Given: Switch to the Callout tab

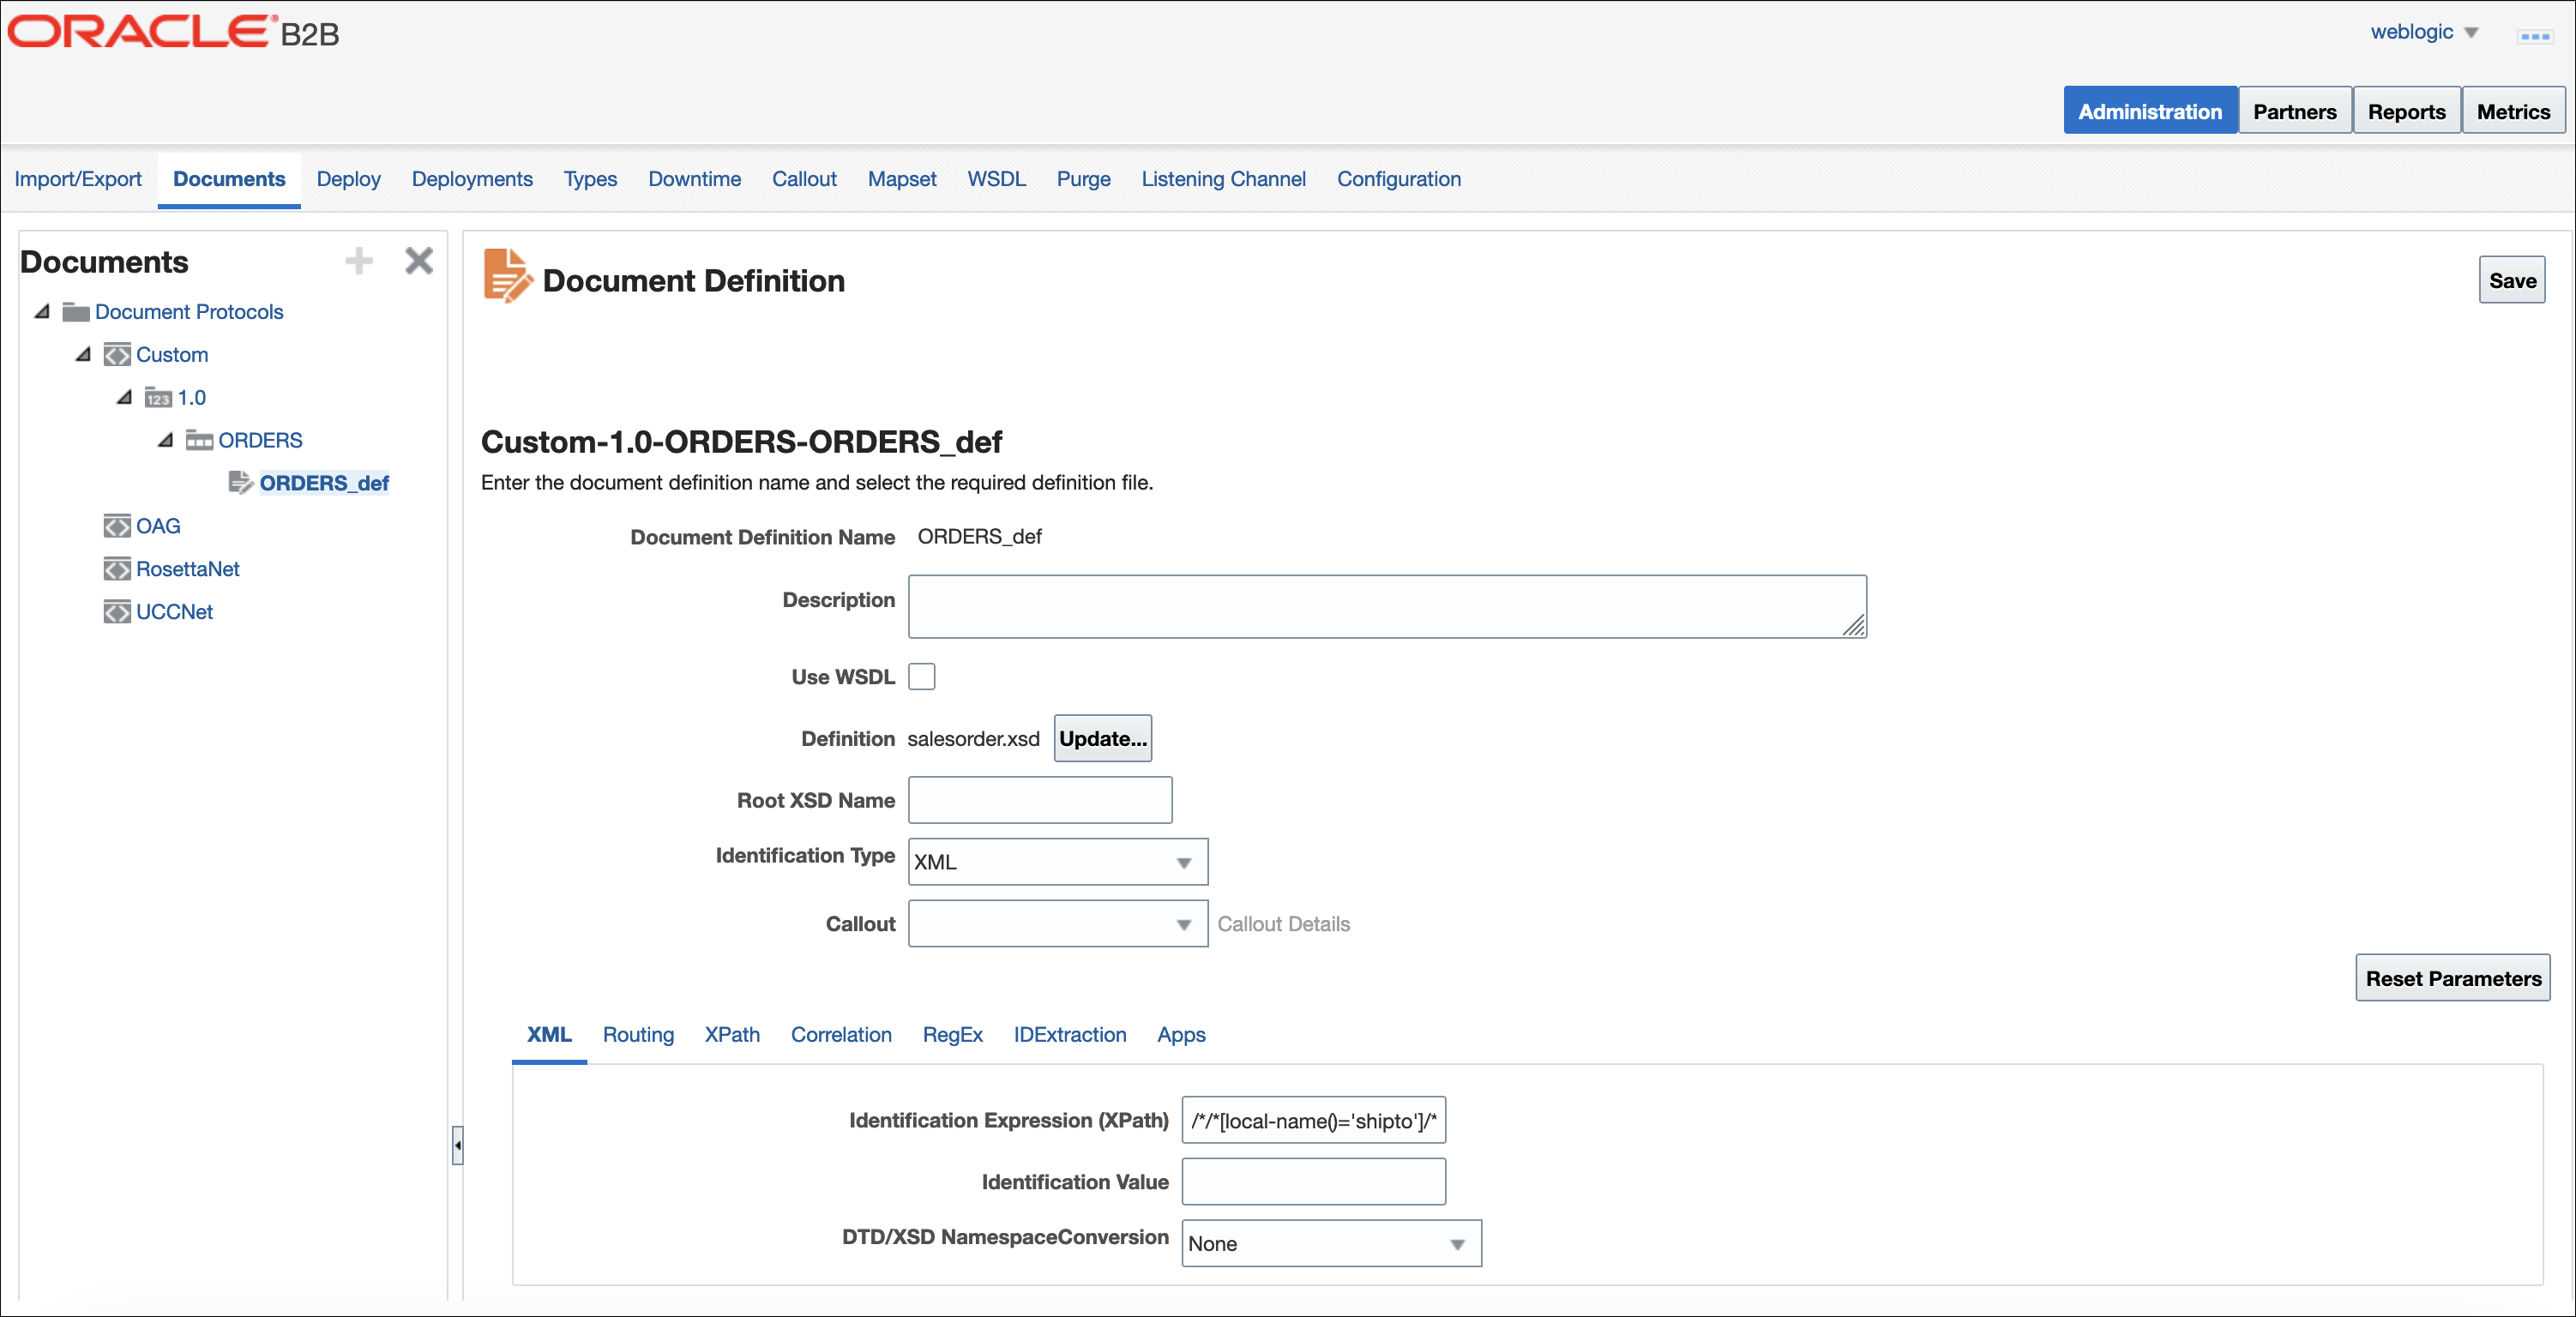Looking at the screenshot, I should point(804,179).
